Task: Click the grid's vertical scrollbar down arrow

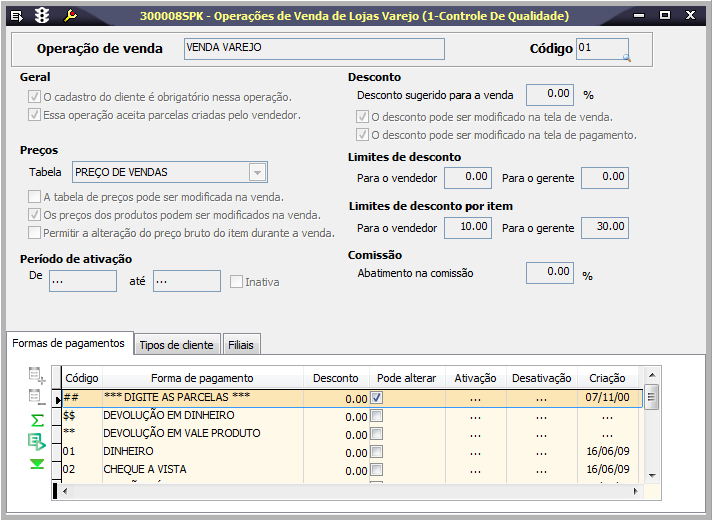Action: point(651,475)
